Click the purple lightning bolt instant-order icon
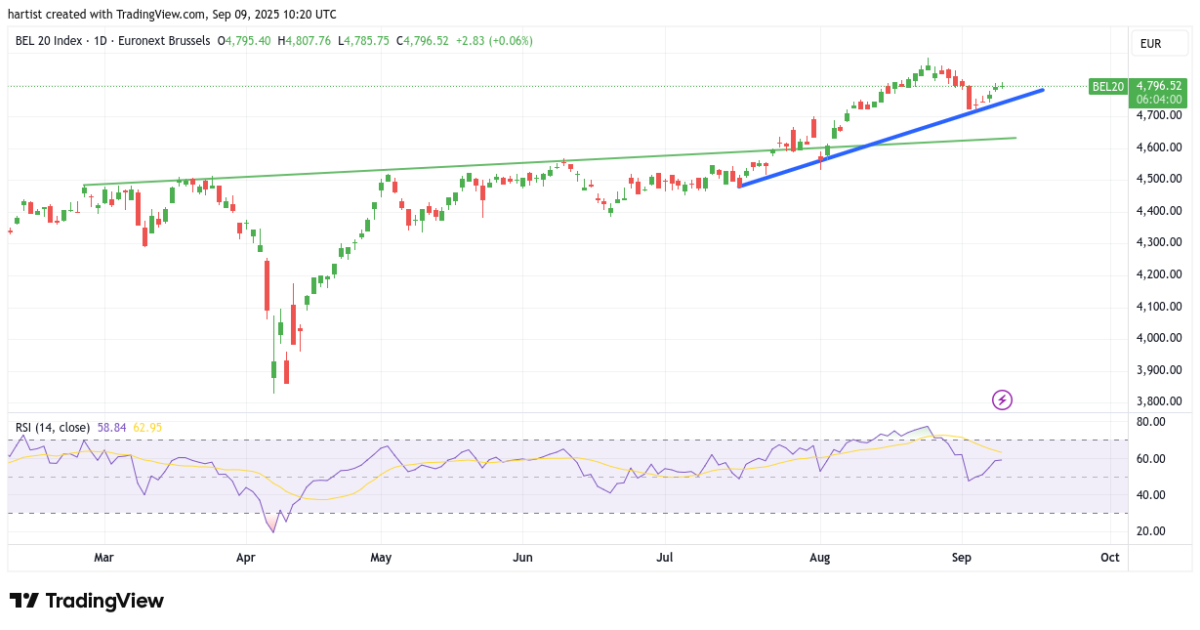The image size is (1200, 630). [1000, 400]
